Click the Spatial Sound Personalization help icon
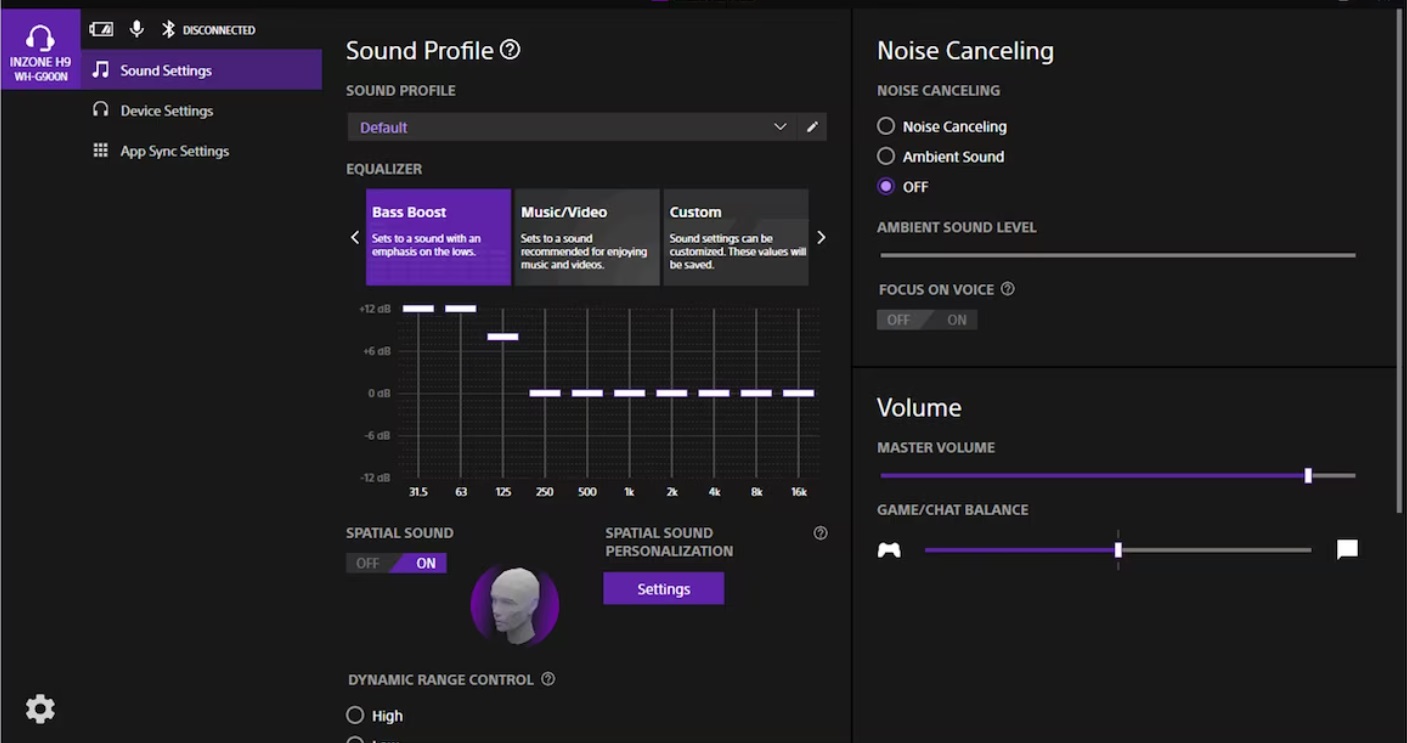 (820, 533)
